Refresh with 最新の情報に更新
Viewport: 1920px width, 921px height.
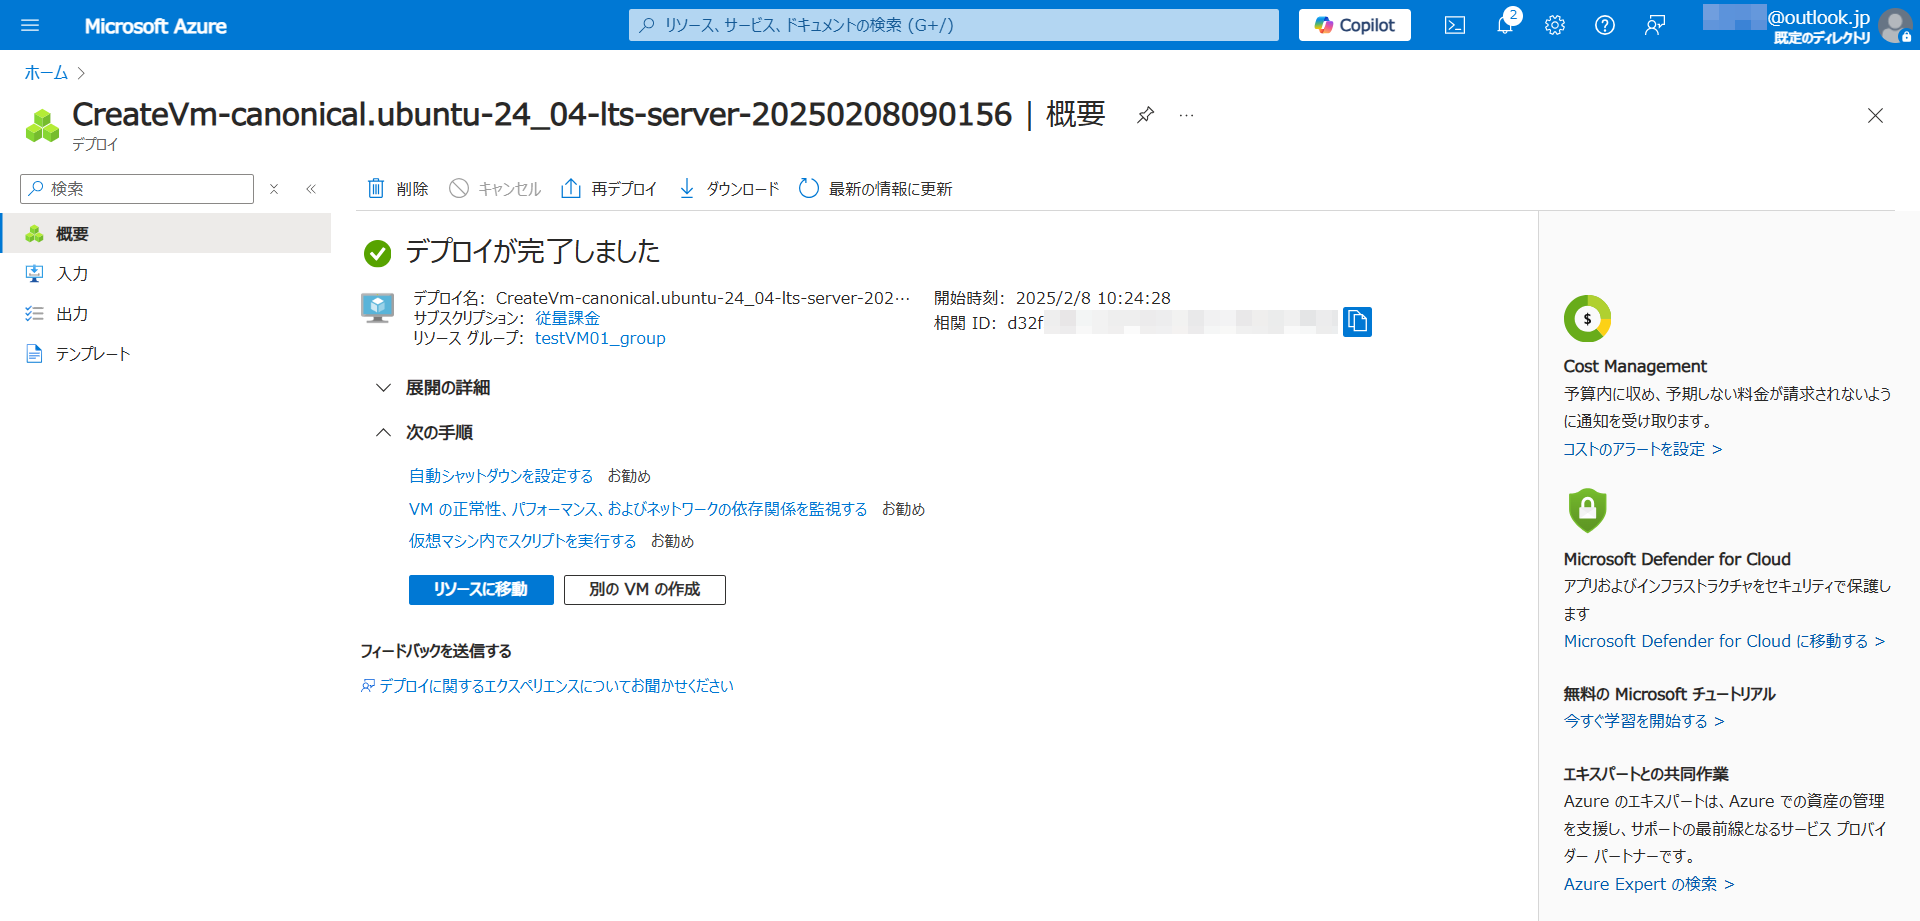pos(876,189)
